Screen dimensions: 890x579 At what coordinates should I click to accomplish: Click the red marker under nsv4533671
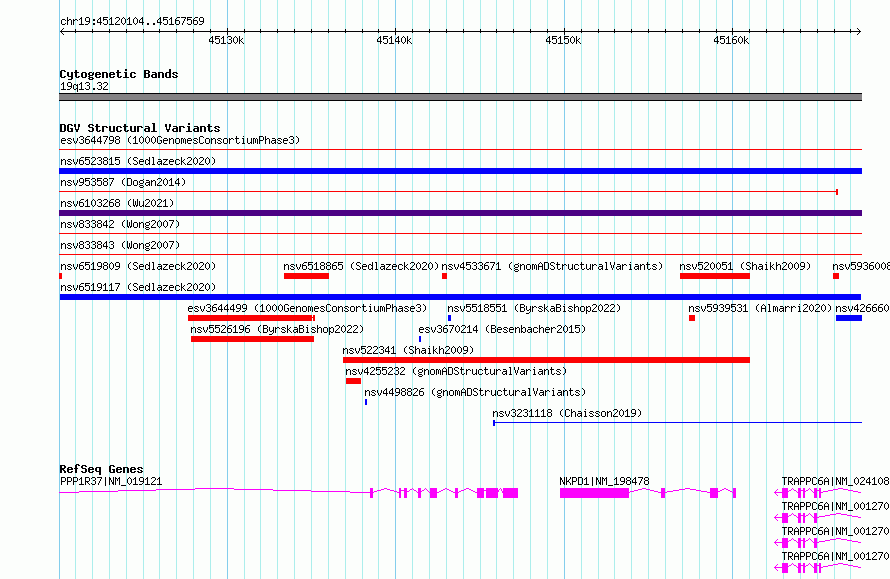pos(444,276)
